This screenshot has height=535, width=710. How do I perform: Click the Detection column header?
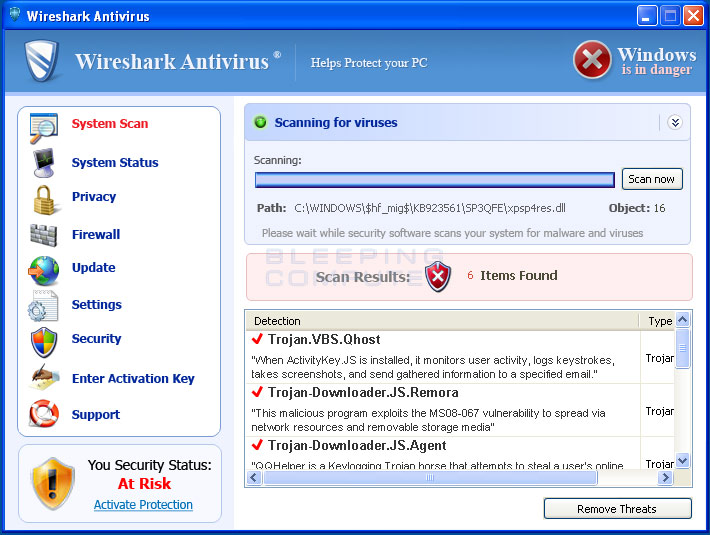(x=442, y=321)
